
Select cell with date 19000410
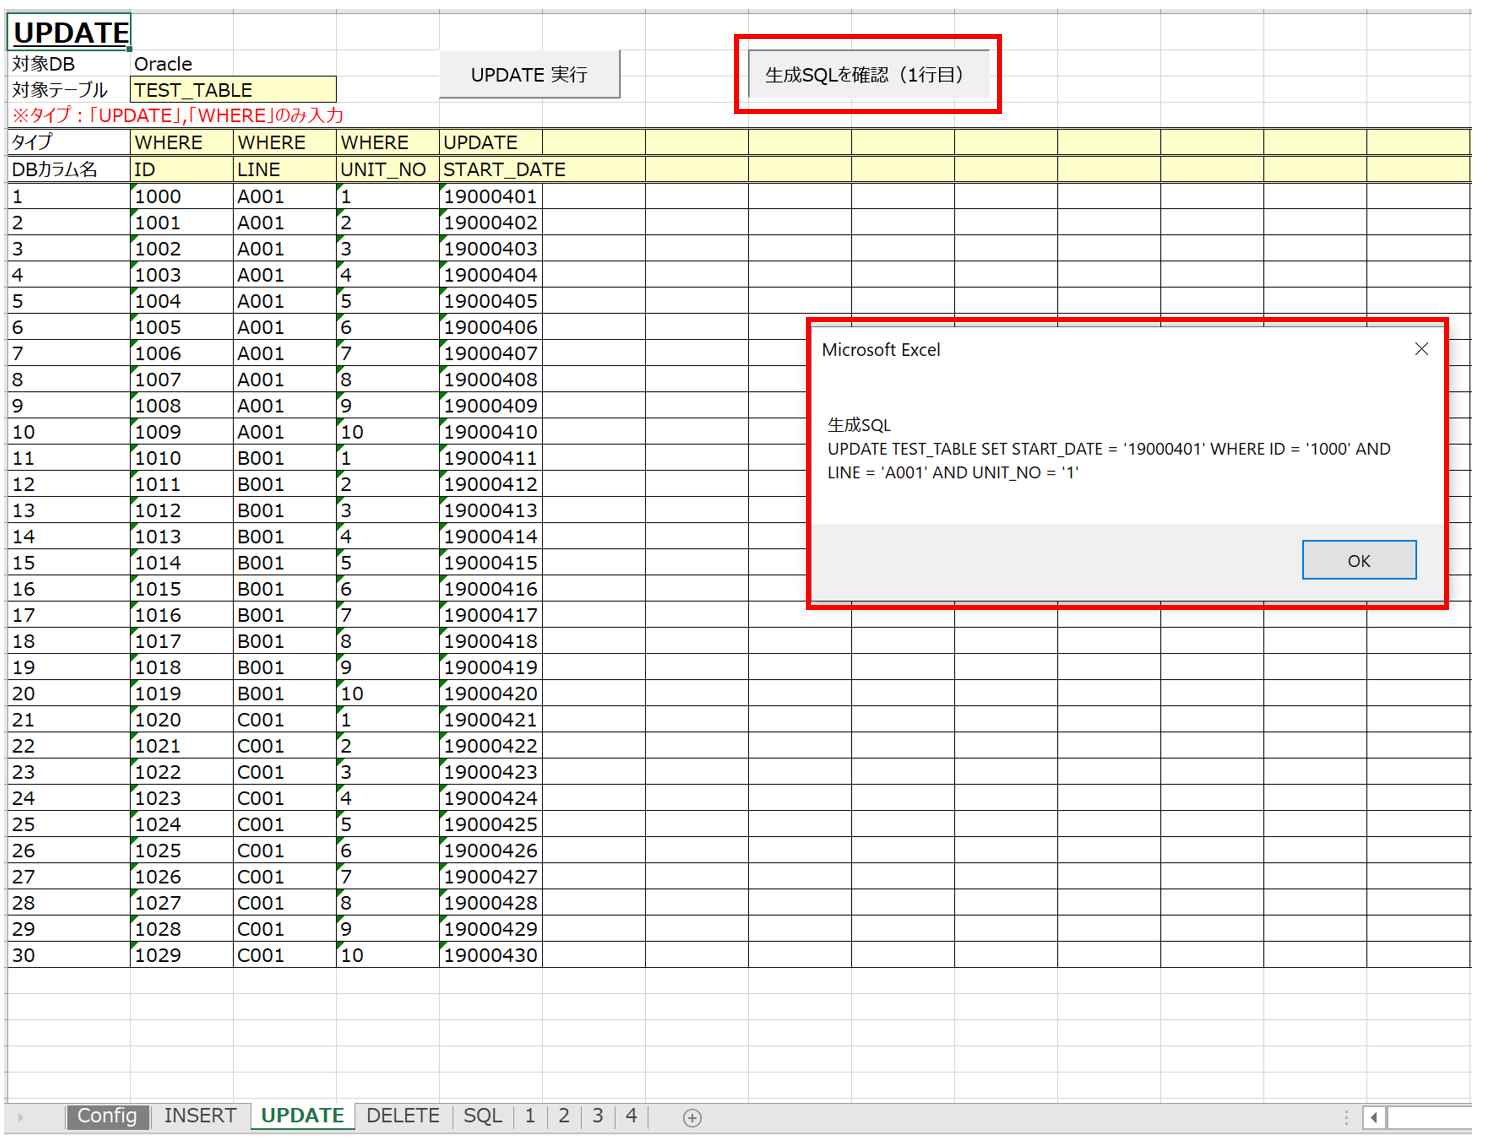pos(490,432)
